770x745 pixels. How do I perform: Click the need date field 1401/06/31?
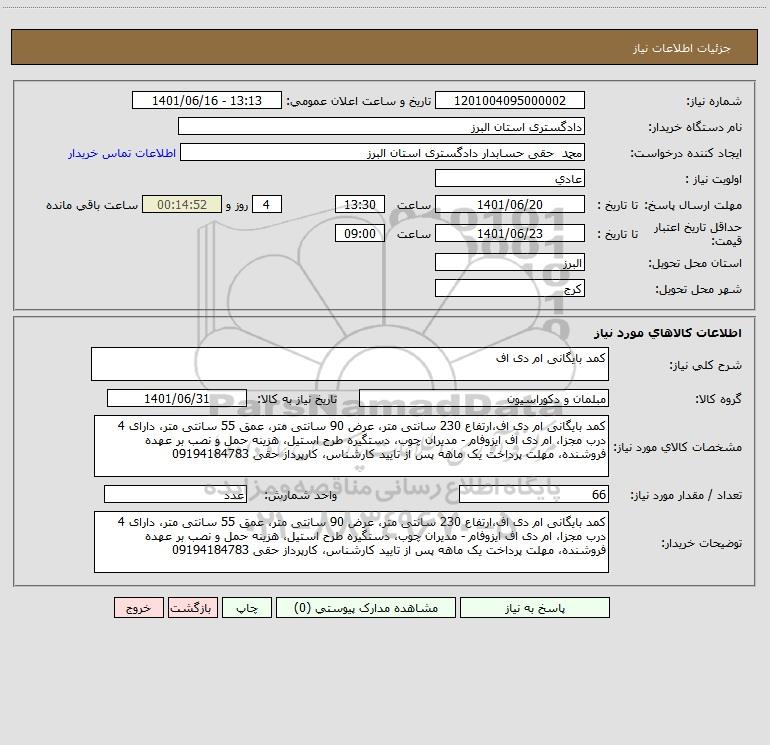click(177, 398)
